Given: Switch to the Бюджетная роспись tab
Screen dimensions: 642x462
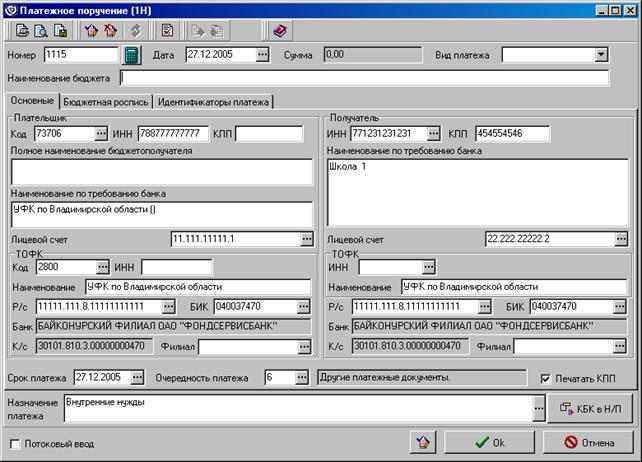Looking at the screenshot, I should 106,102.
